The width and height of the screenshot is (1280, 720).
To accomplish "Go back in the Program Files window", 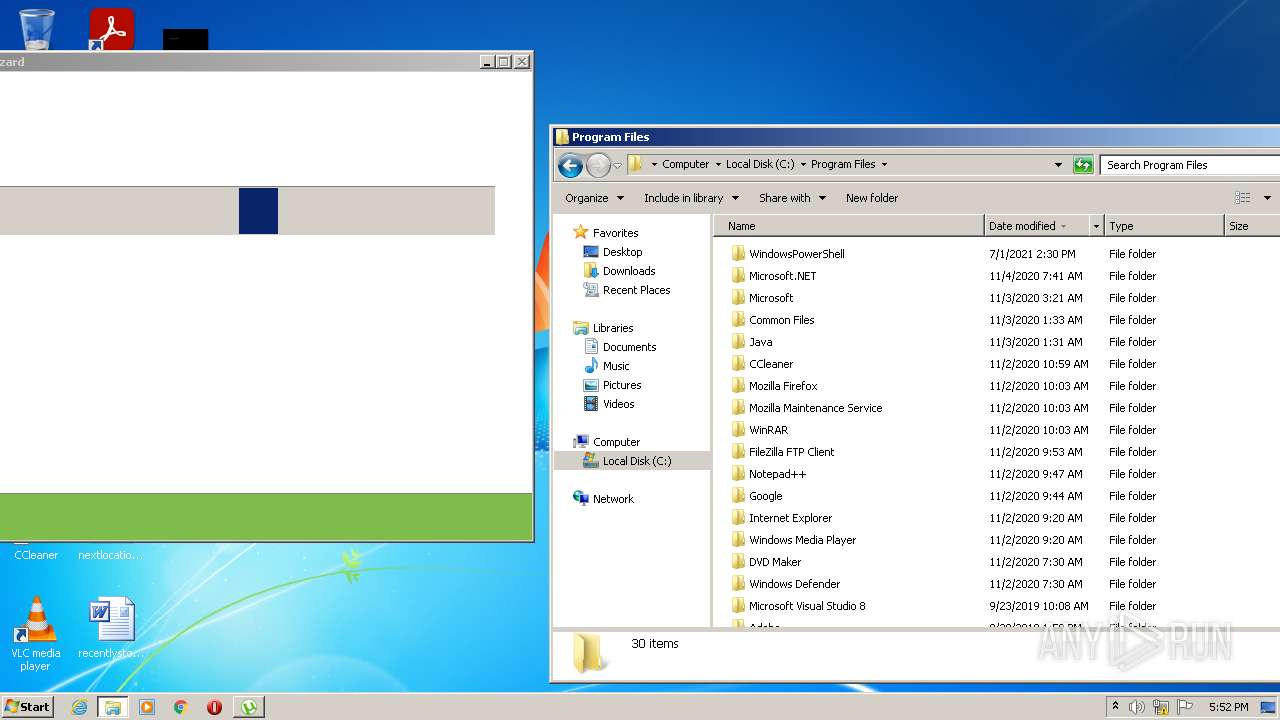I will (570, 165).
